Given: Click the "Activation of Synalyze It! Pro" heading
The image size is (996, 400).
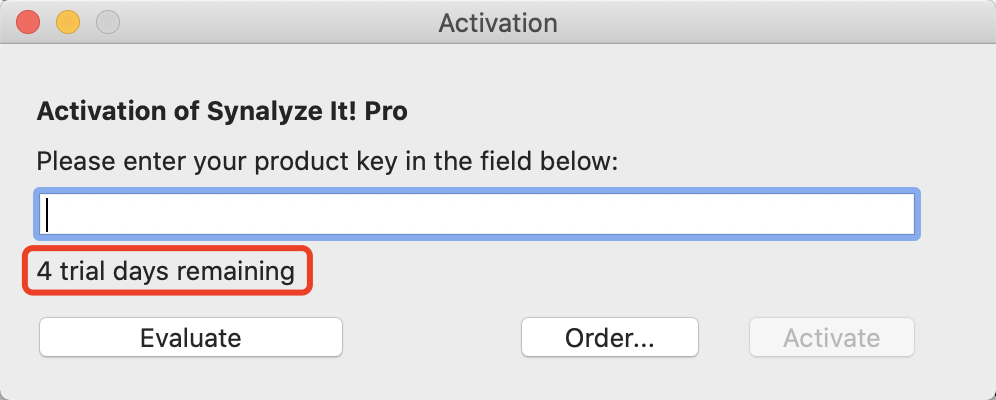Looking at the screenshot, I should point(222,111).
